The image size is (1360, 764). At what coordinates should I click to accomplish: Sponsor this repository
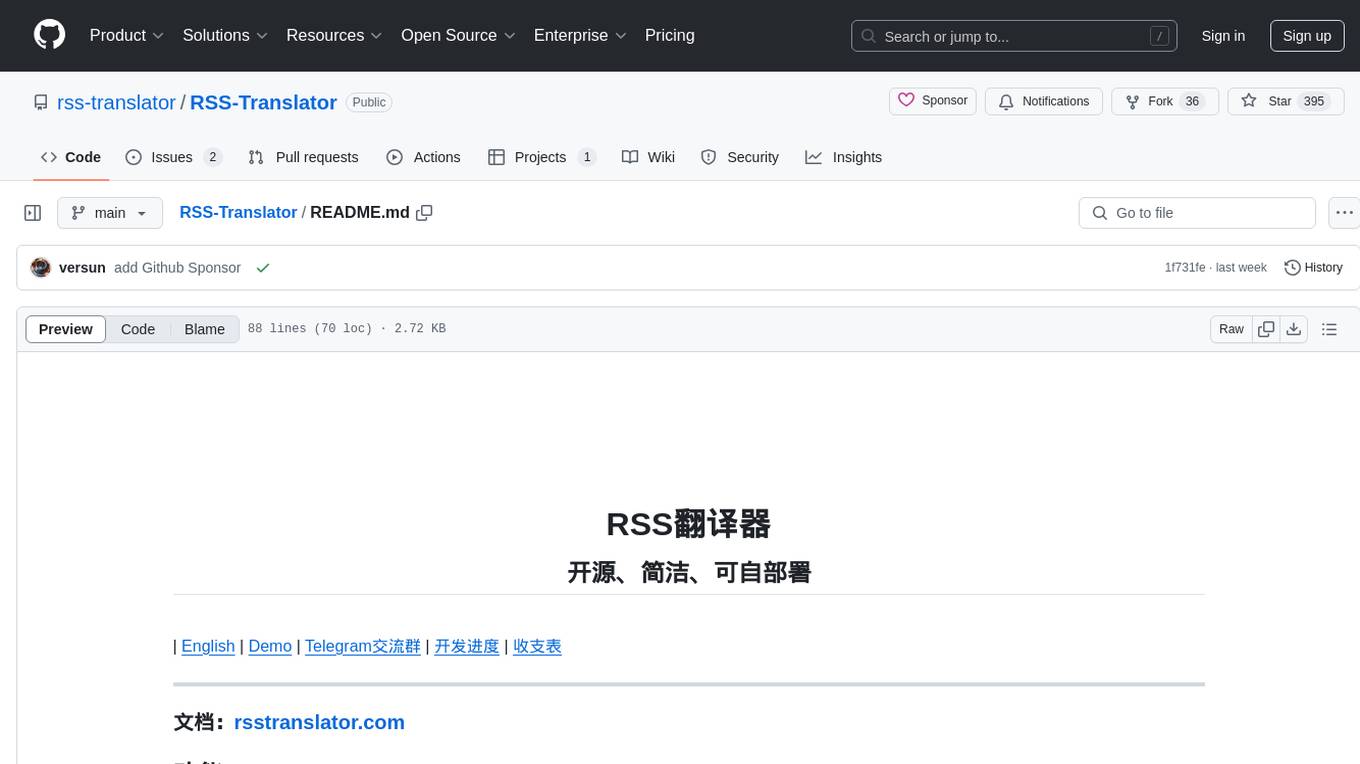click(933, 101)
